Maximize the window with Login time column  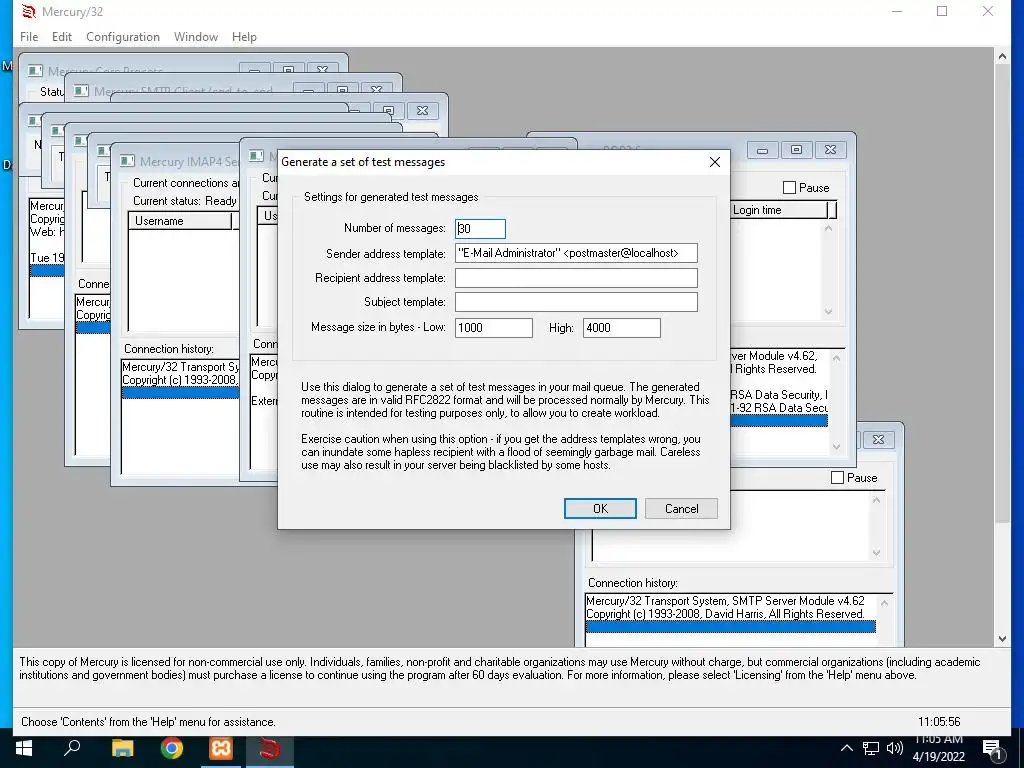coord(796,150)
